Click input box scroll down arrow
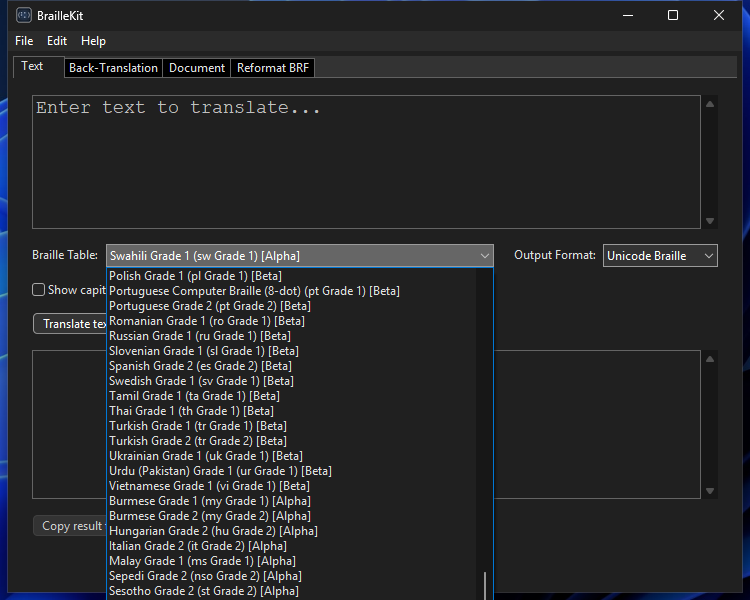This screenshot has height=600, width=750. [710, 221]
